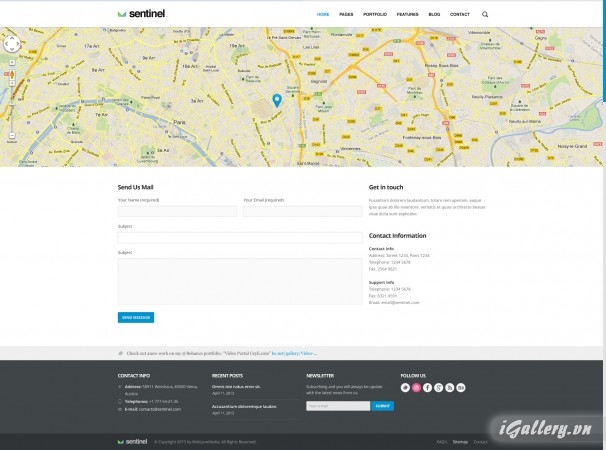Click the newsletter email input field
The height and width of the screenshot is (450, 606).
pos(338,406)
